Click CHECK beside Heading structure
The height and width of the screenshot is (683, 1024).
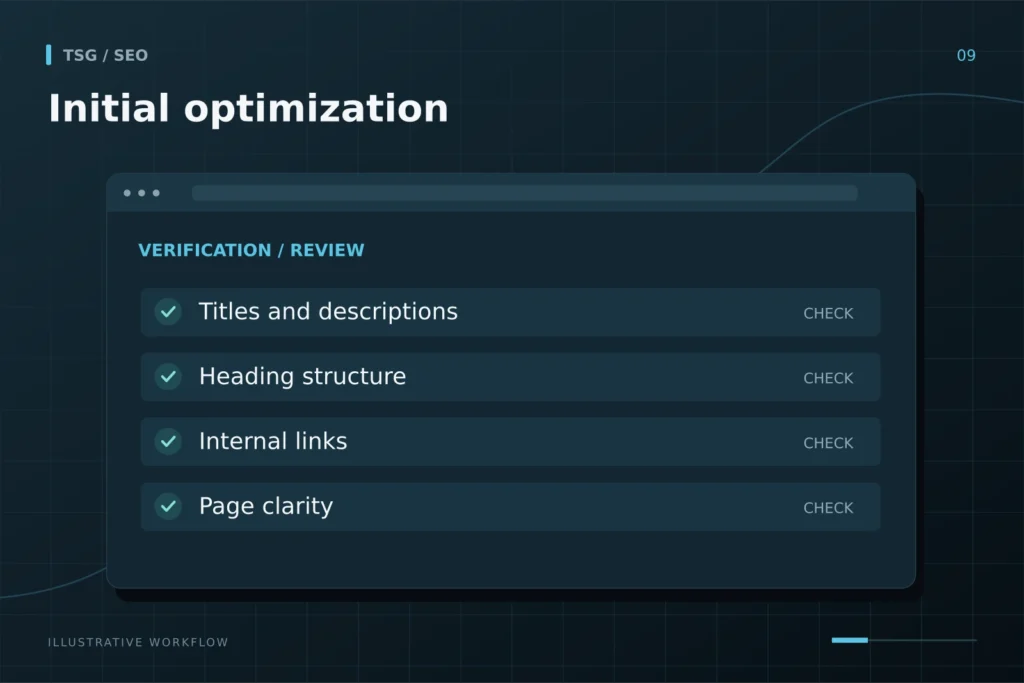pos(828,378)
